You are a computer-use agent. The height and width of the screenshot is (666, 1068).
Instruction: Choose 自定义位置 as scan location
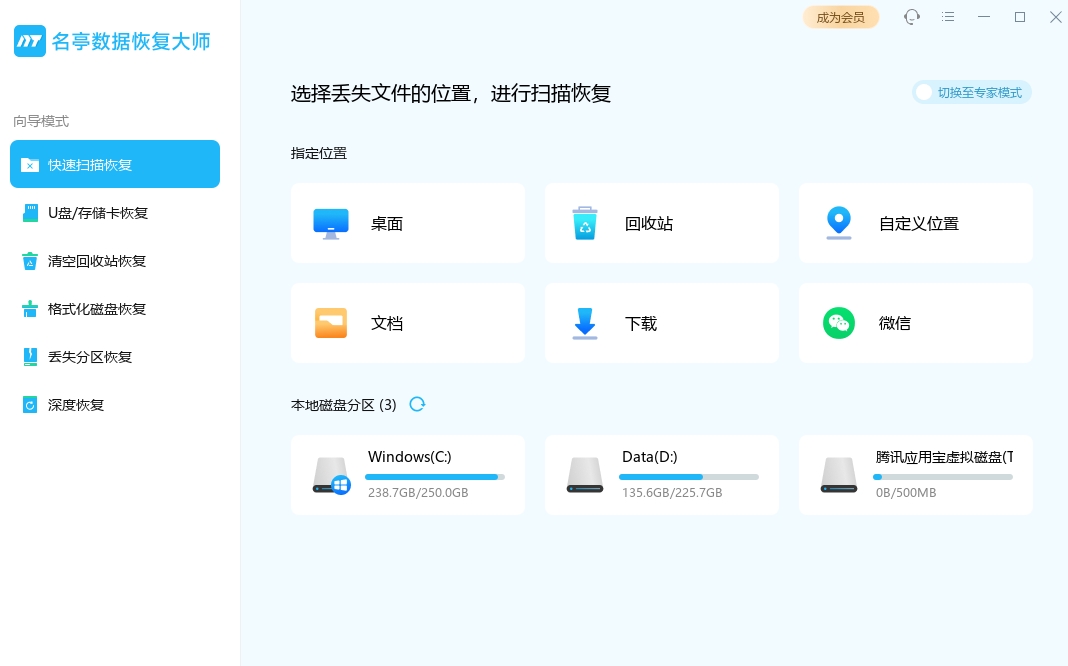[x=915, y=223]
